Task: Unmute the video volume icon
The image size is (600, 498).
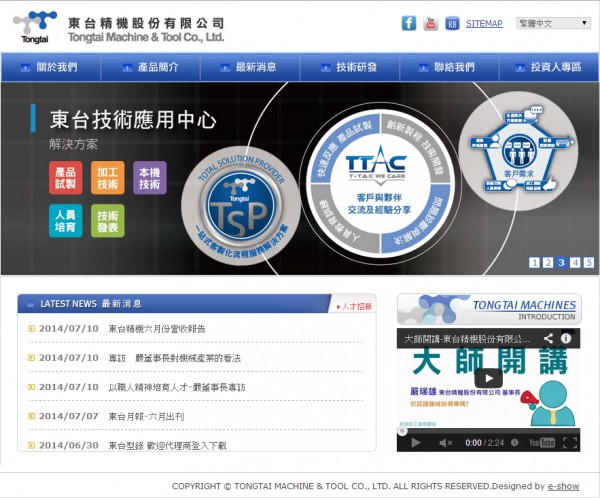Action: tap(445, 443)
